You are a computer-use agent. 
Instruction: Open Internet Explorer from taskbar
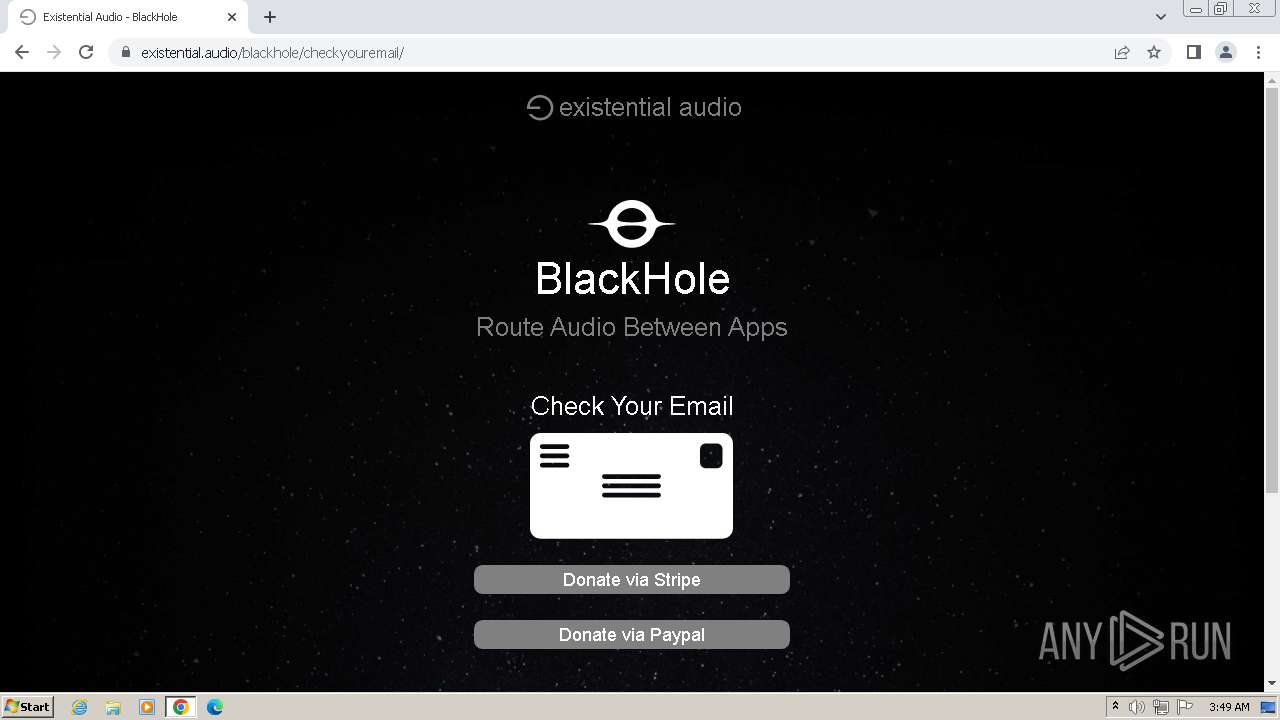[x=80, y=707]
